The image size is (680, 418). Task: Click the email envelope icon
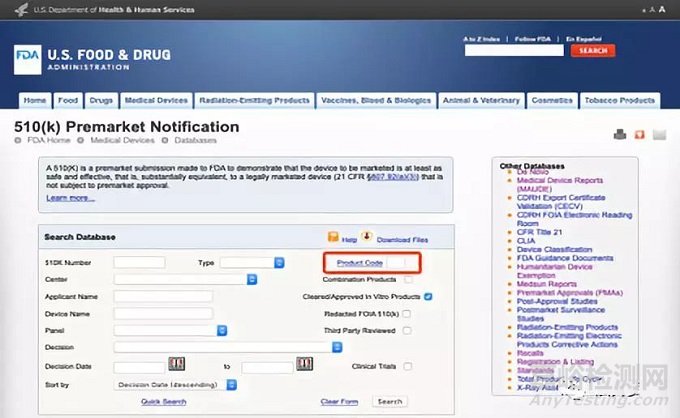[659, 135]
